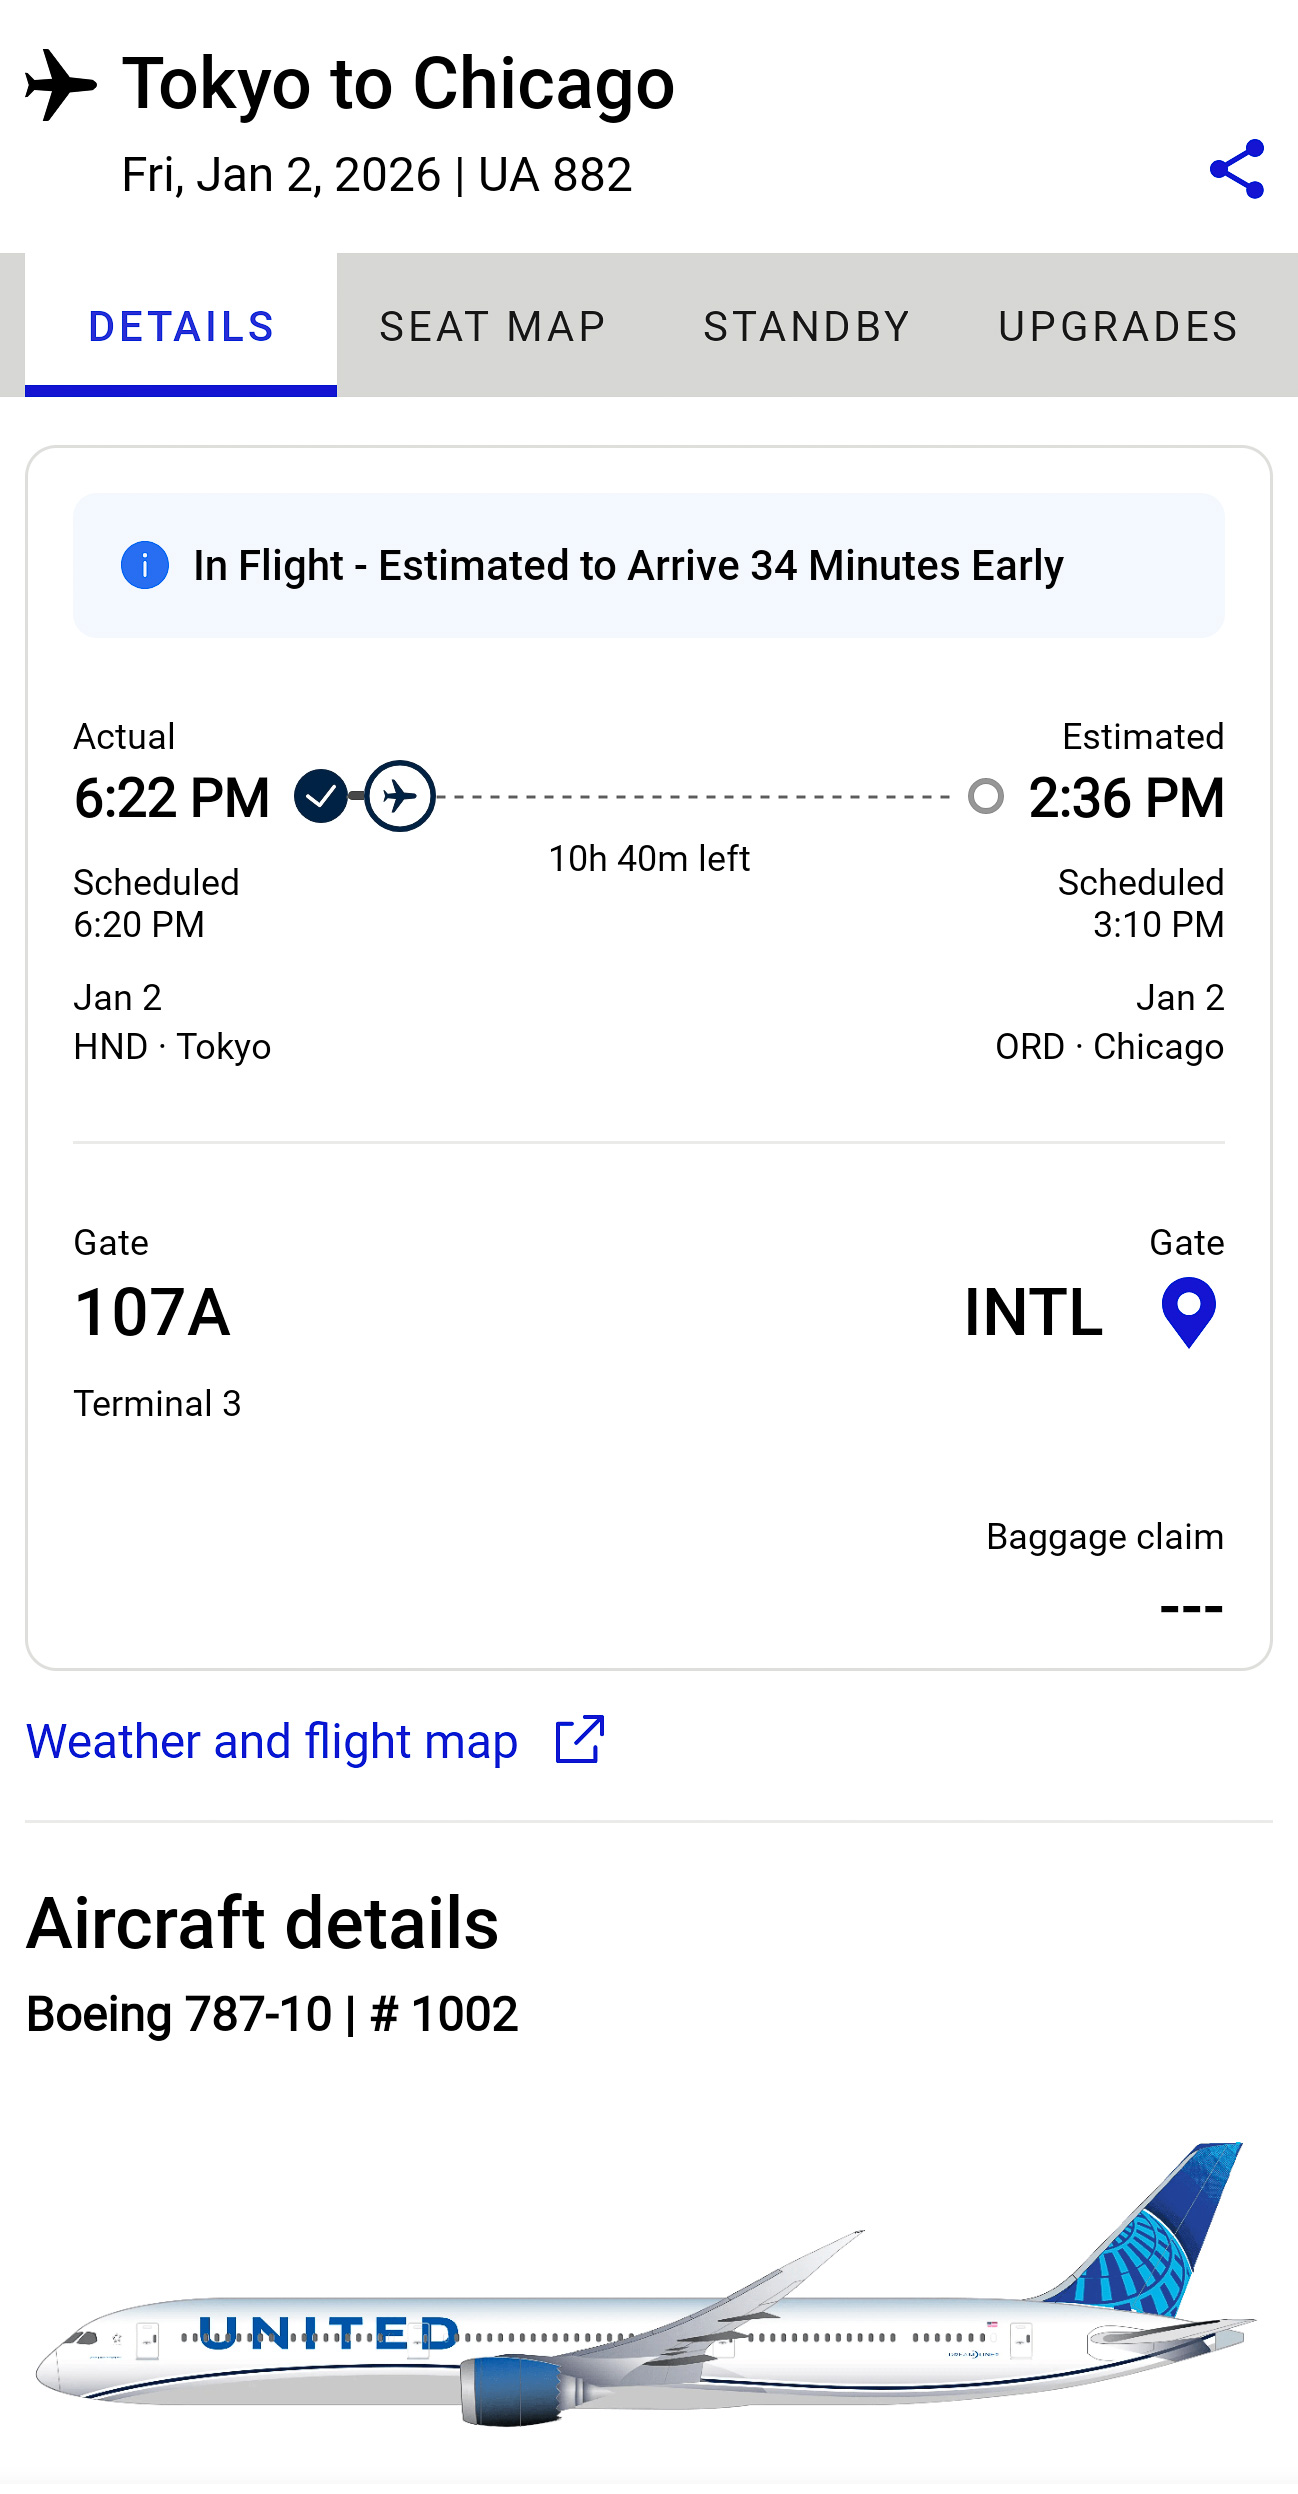Click the gray arrival circle marker
The height and width of the screenshot is (2494, 1298).
986,797
